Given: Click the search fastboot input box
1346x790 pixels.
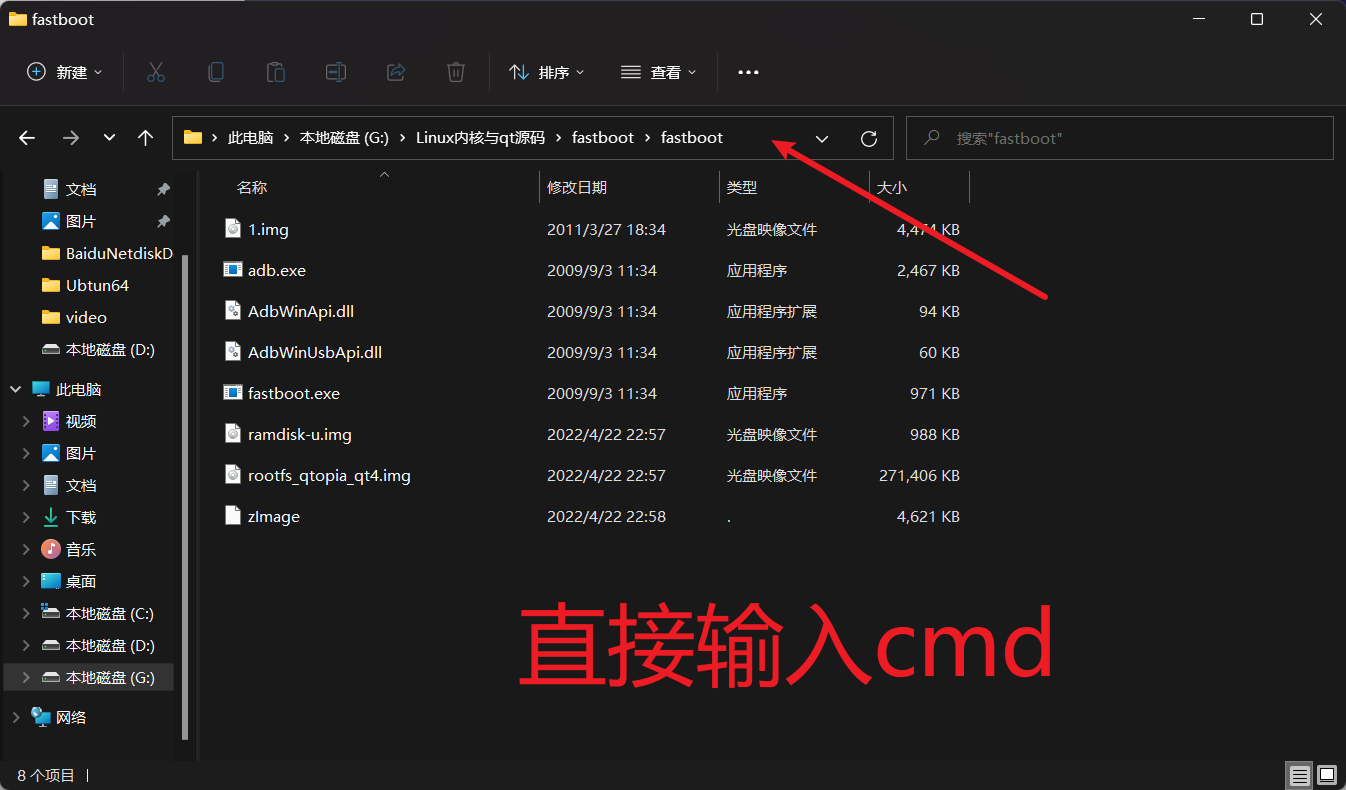Looking at the screenshot, I should [1119, 138].
